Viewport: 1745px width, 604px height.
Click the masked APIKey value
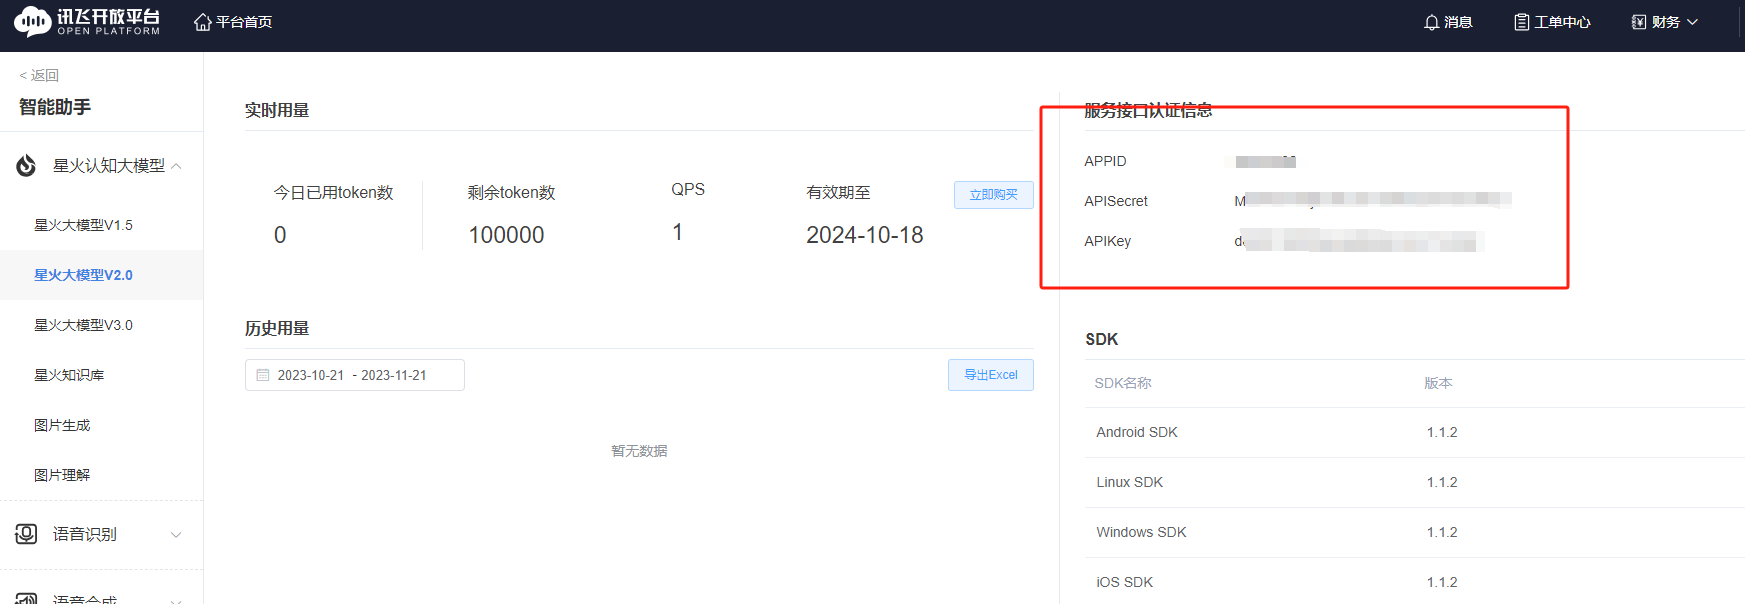pyautogui.click(x=1358, y=241)
